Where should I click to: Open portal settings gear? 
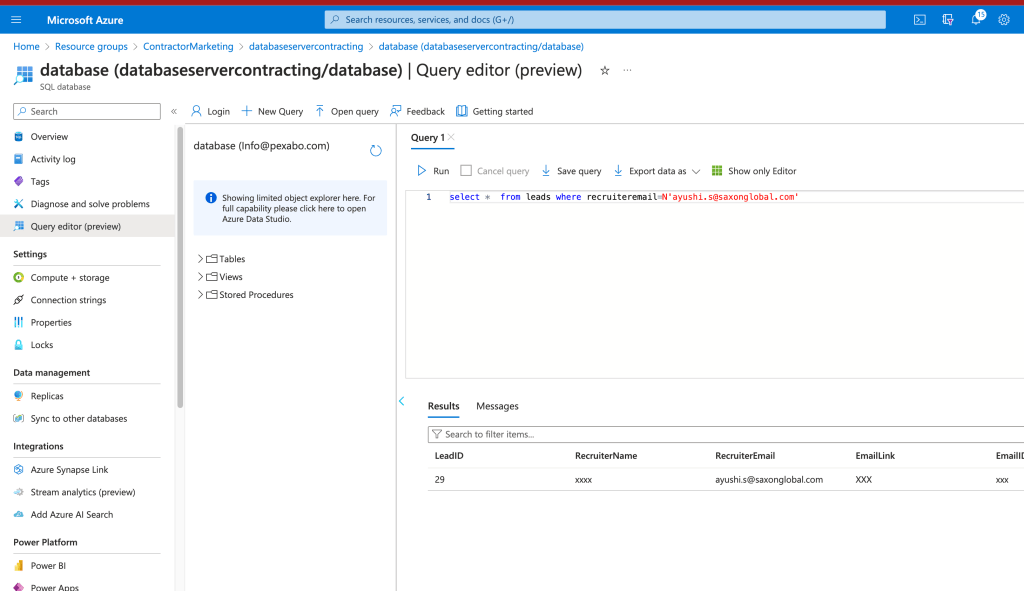click(x=1004, y=20)
